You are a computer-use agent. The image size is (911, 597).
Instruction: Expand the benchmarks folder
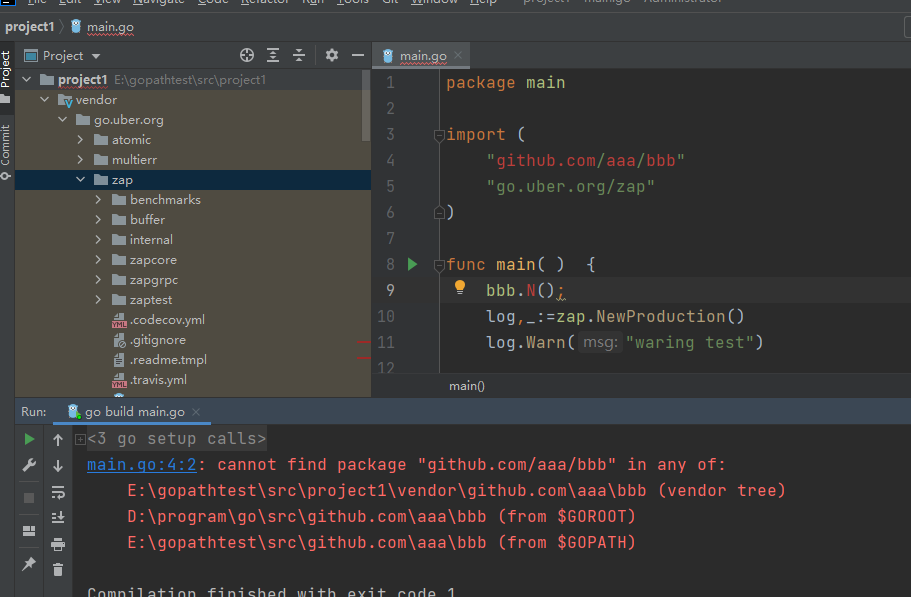tap(98, 200)
